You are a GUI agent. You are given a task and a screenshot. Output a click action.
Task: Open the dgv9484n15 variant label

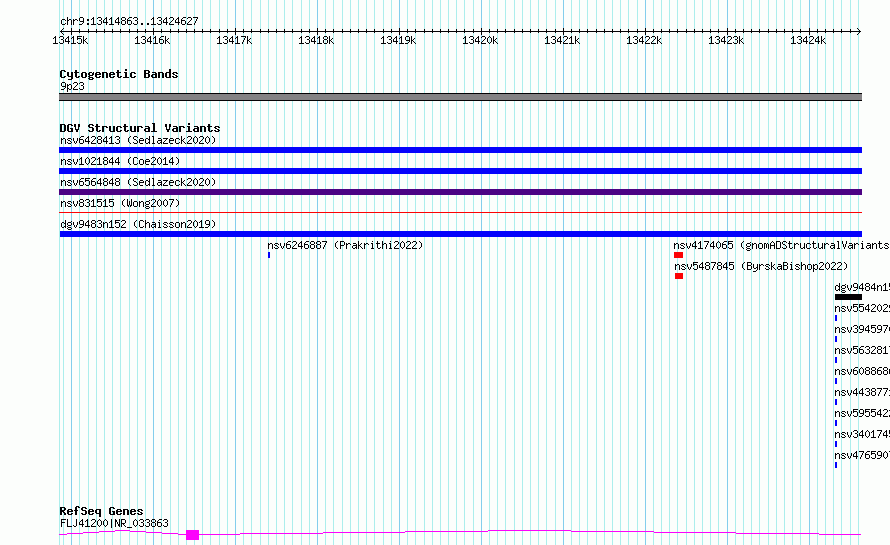click(x=862, y=287)
